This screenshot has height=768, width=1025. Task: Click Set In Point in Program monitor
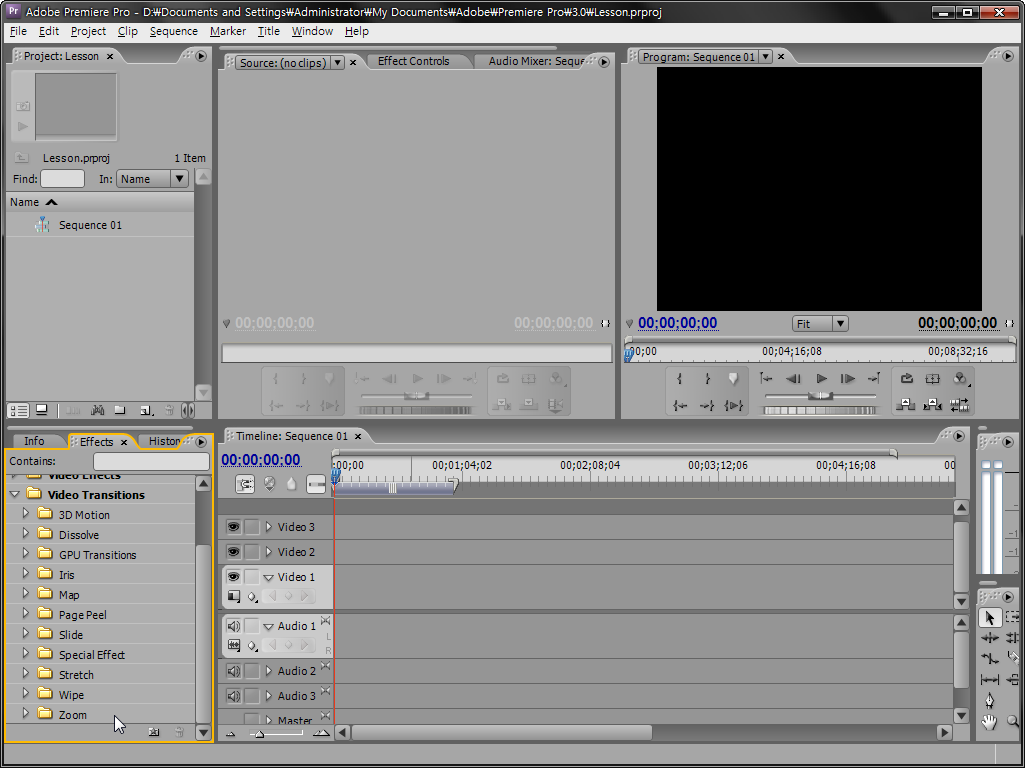680,379
